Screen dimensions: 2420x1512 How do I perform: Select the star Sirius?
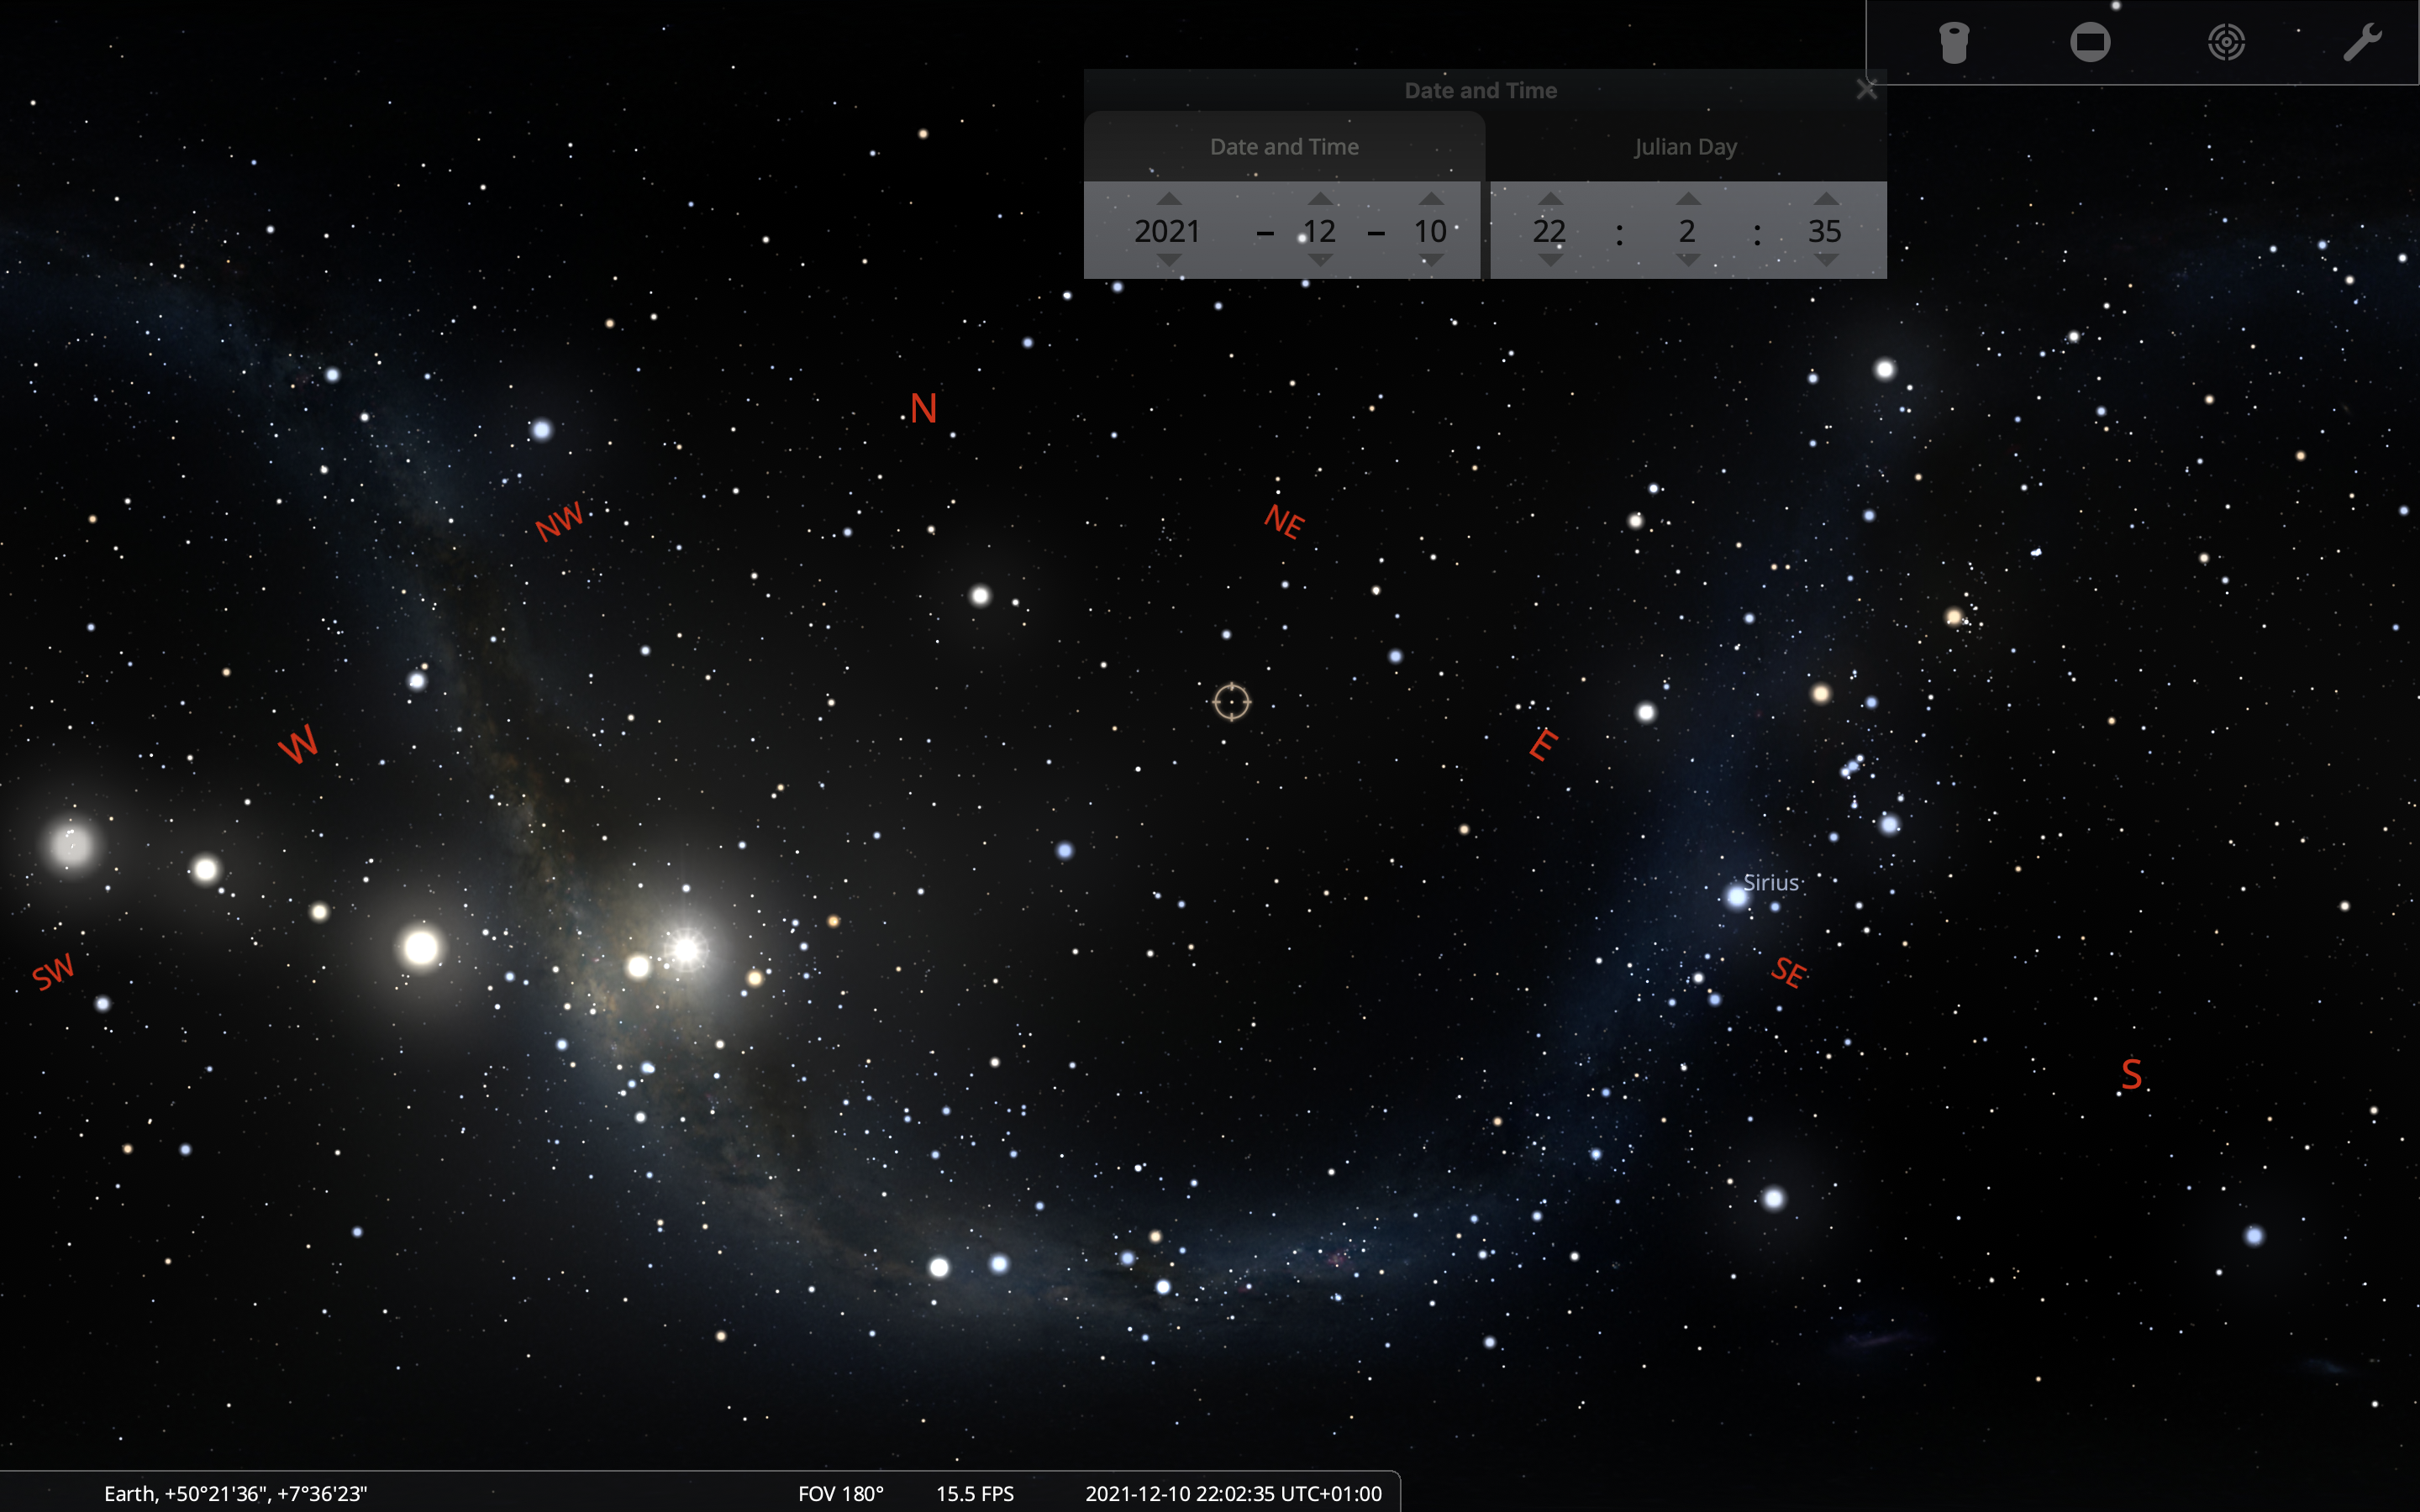1738,896
